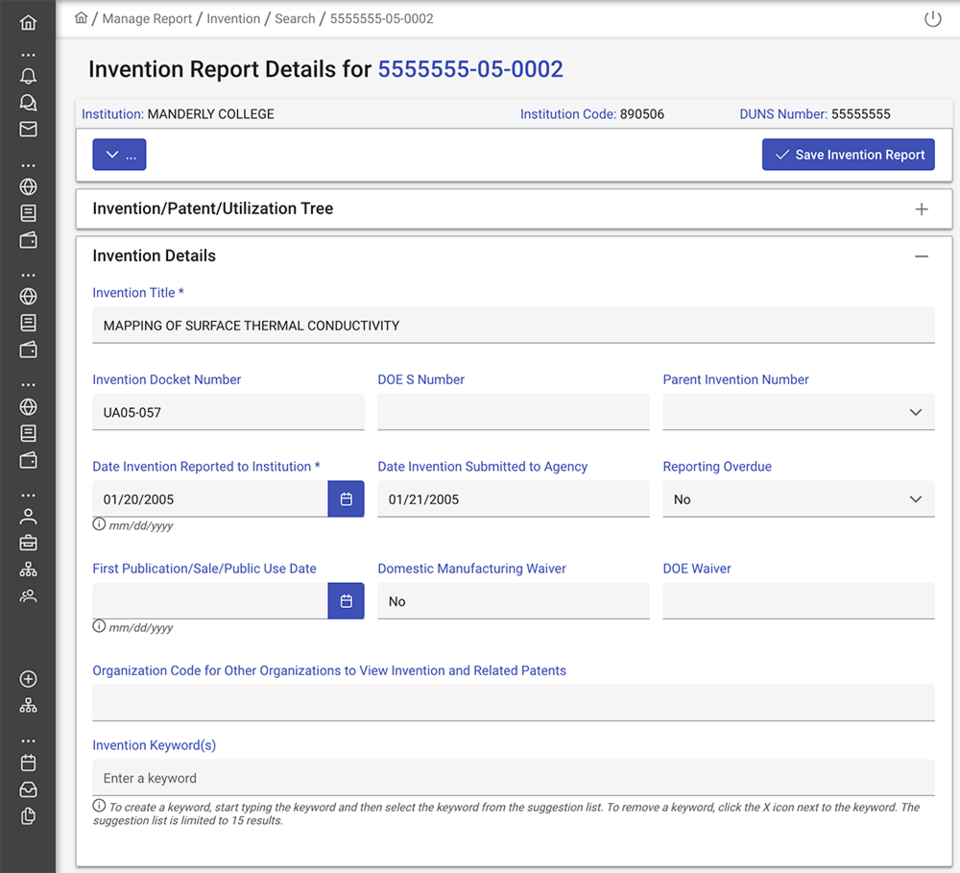This screenshot has width=960, height=873.
Task: Open the blue chevron actions menu button
Action: coord(119,154)
